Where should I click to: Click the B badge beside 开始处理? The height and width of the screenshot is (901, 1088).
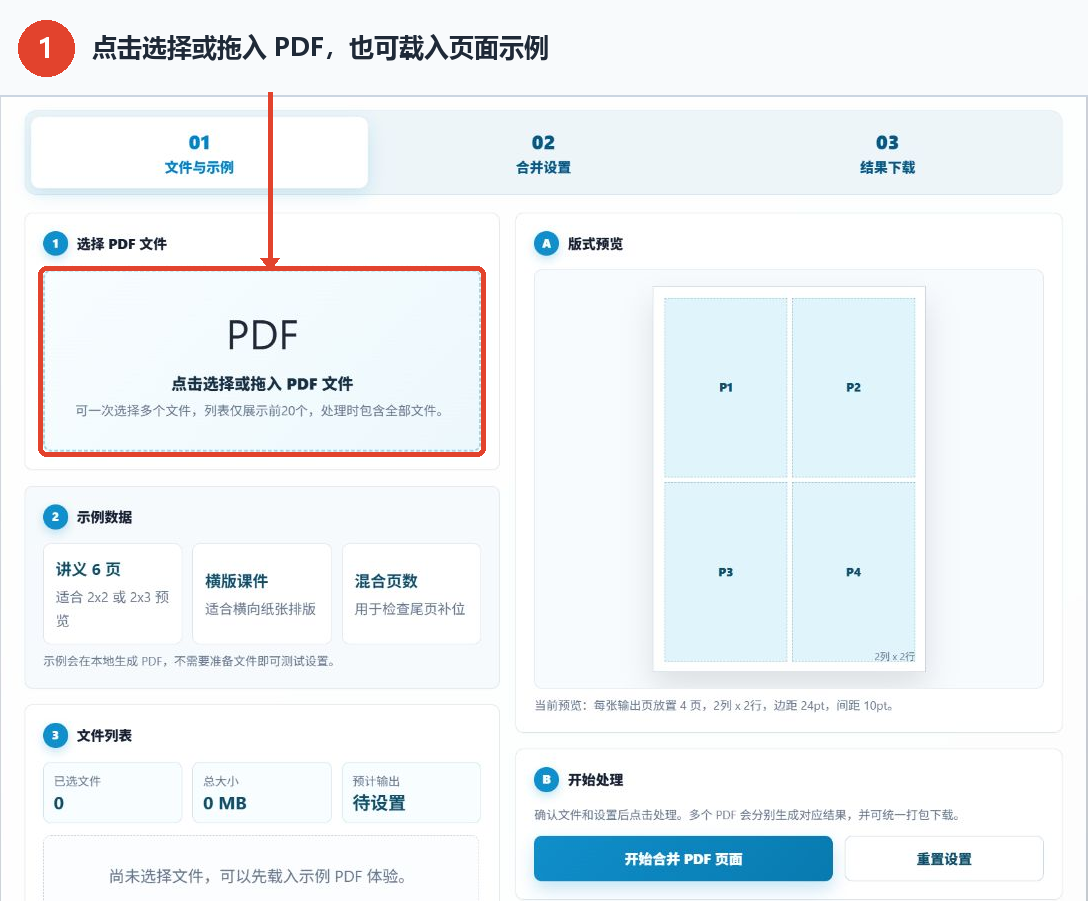[x=546, y=780]
